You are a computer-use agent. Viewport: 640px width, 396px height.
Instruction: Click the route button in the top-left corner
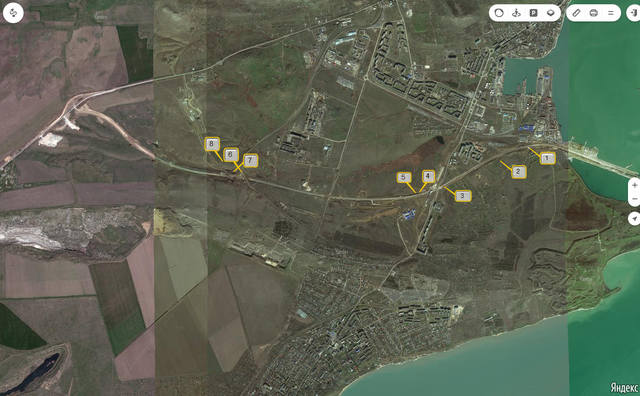click(x=13, y=13)
